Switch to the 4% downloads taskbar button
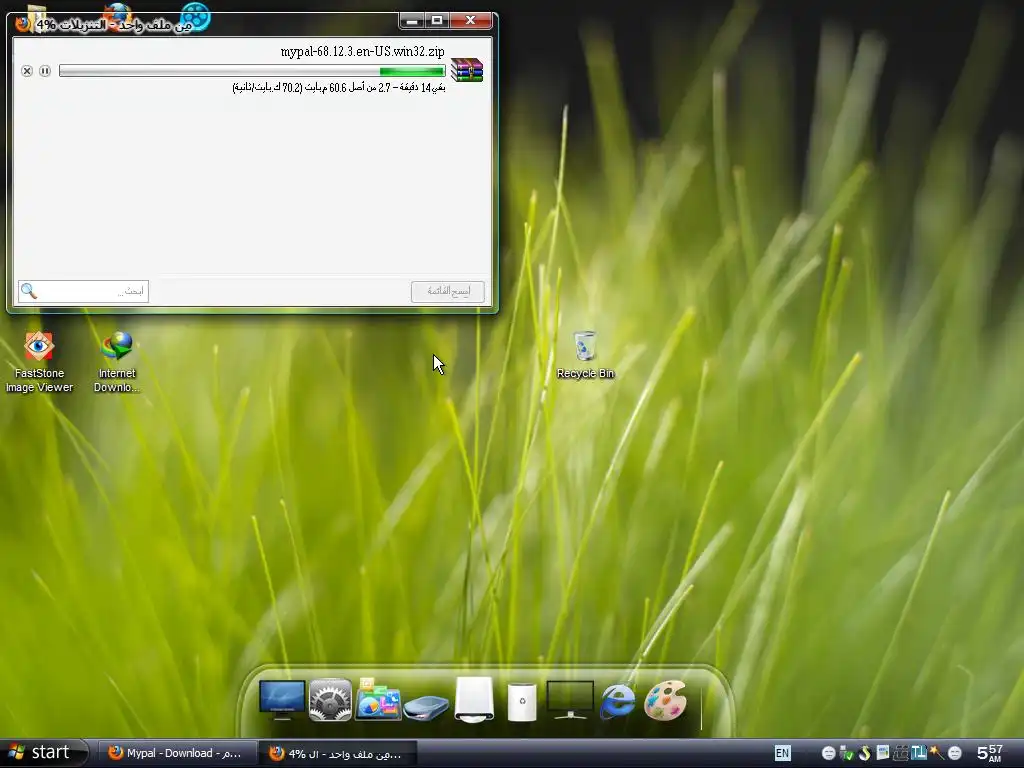Viewport: 1024px width, 768px height. [x=338, y=753]
